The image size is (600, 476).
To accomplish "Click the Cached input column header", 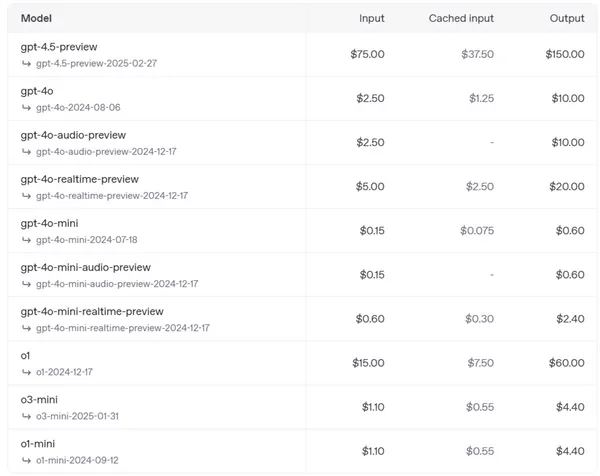I will click(x=461, y=18).
